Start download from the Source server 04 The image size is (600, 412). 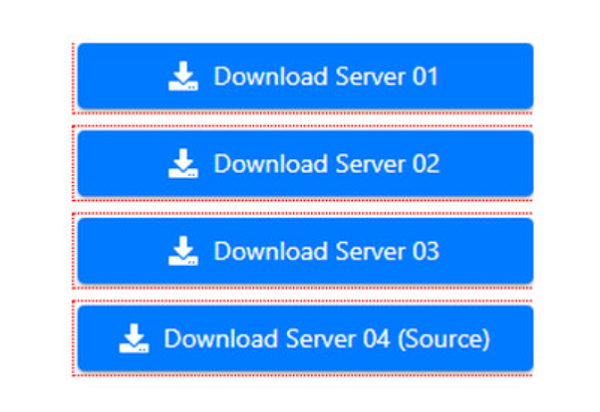point(305,339)
